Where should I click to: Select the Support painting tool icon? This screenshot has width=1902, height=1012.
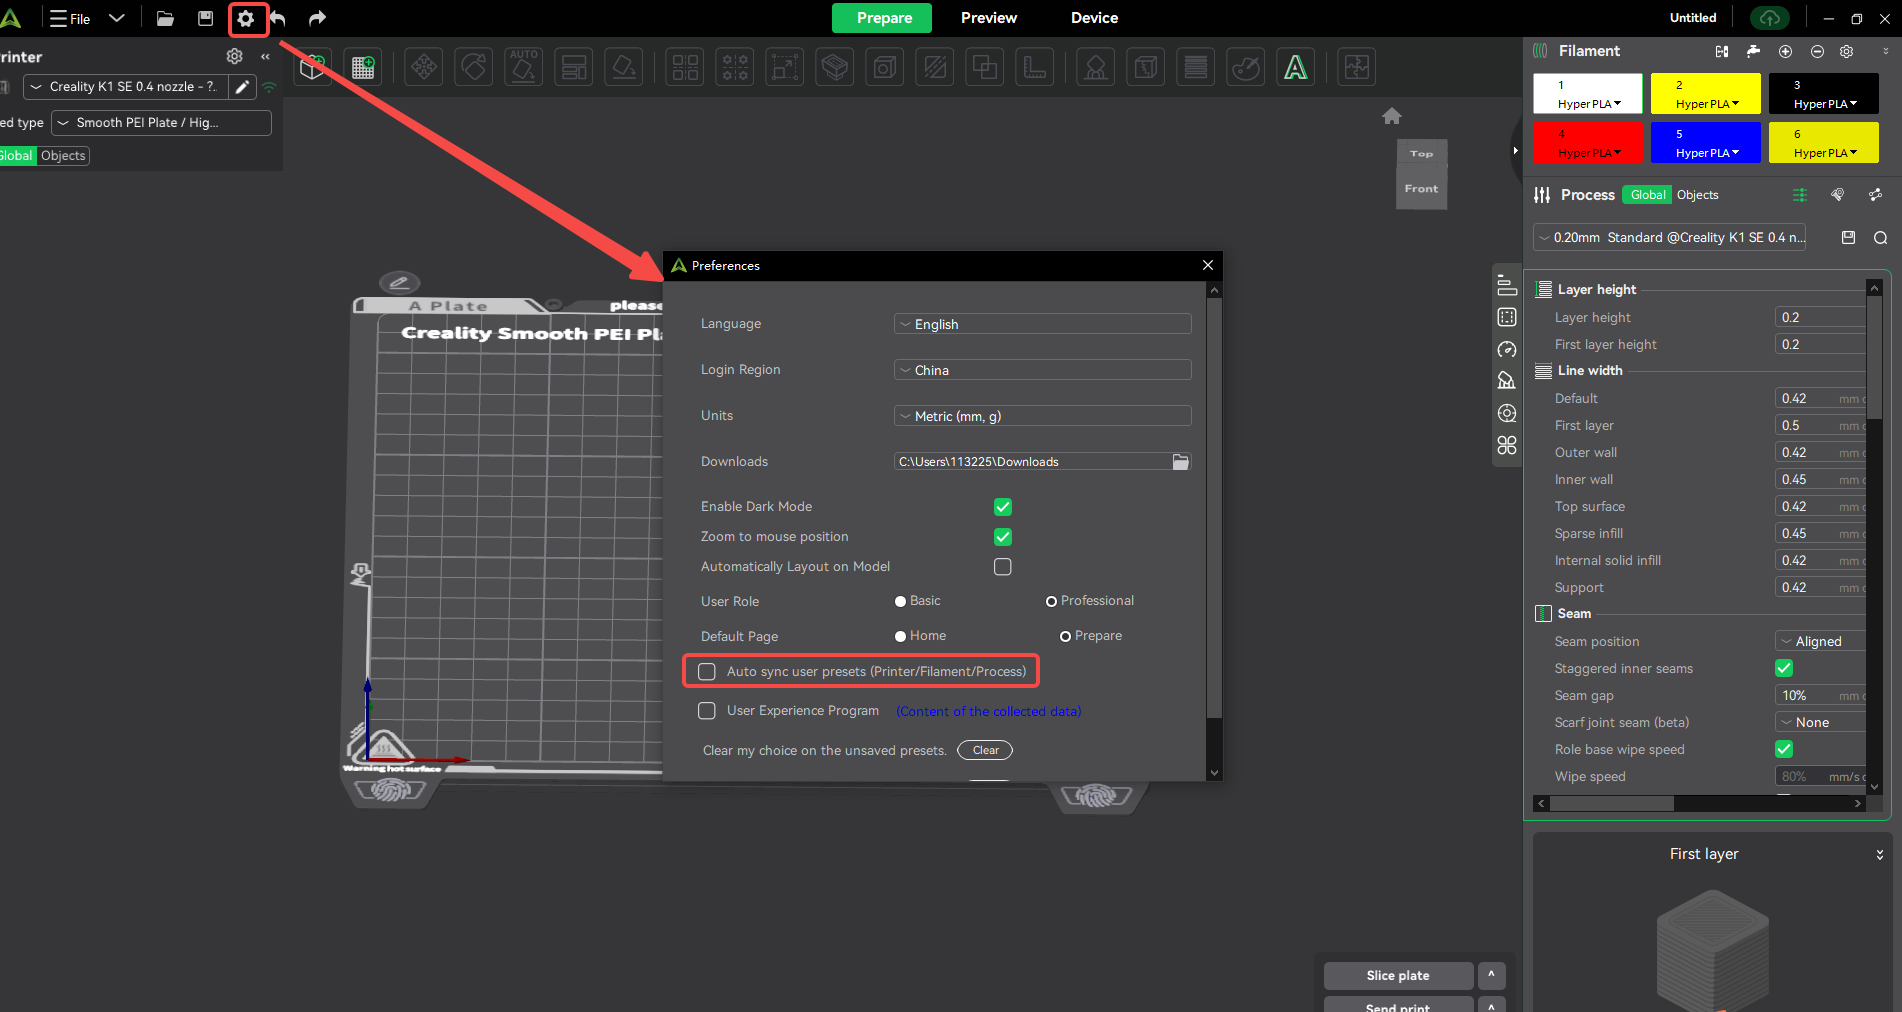point(1096,67)
